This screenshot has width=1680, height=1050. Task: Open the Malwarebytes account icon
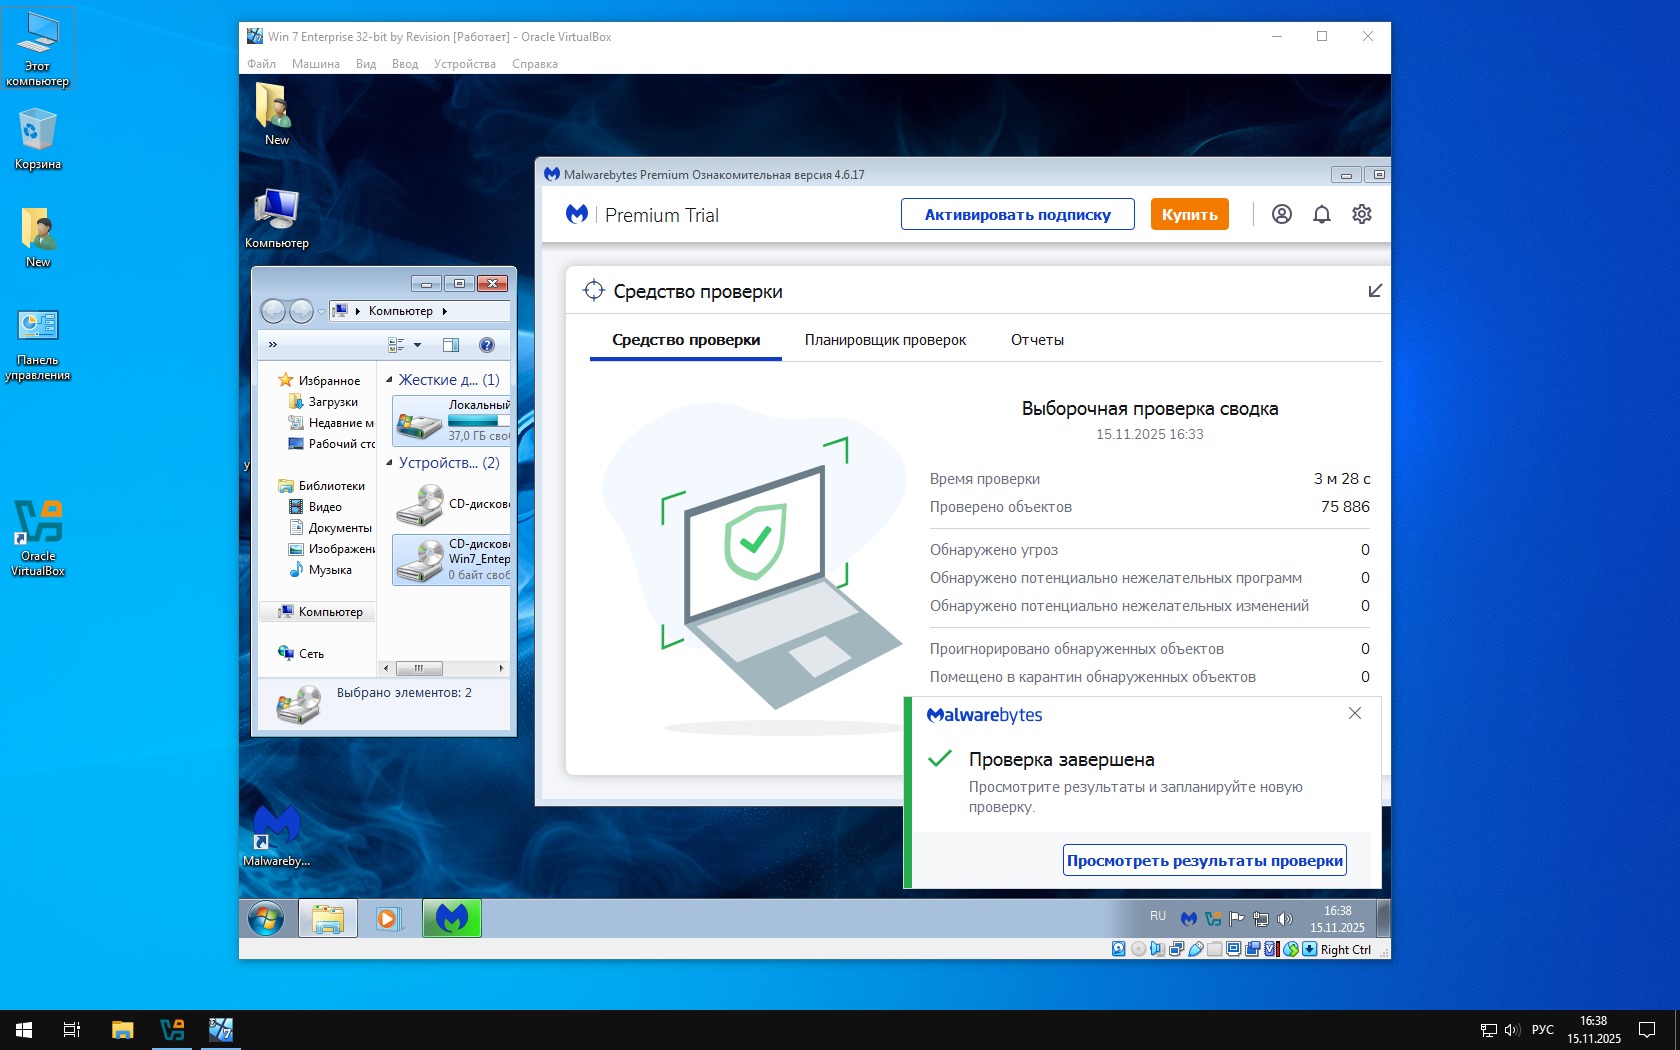pyautogui.click(x=1281, y=214)
